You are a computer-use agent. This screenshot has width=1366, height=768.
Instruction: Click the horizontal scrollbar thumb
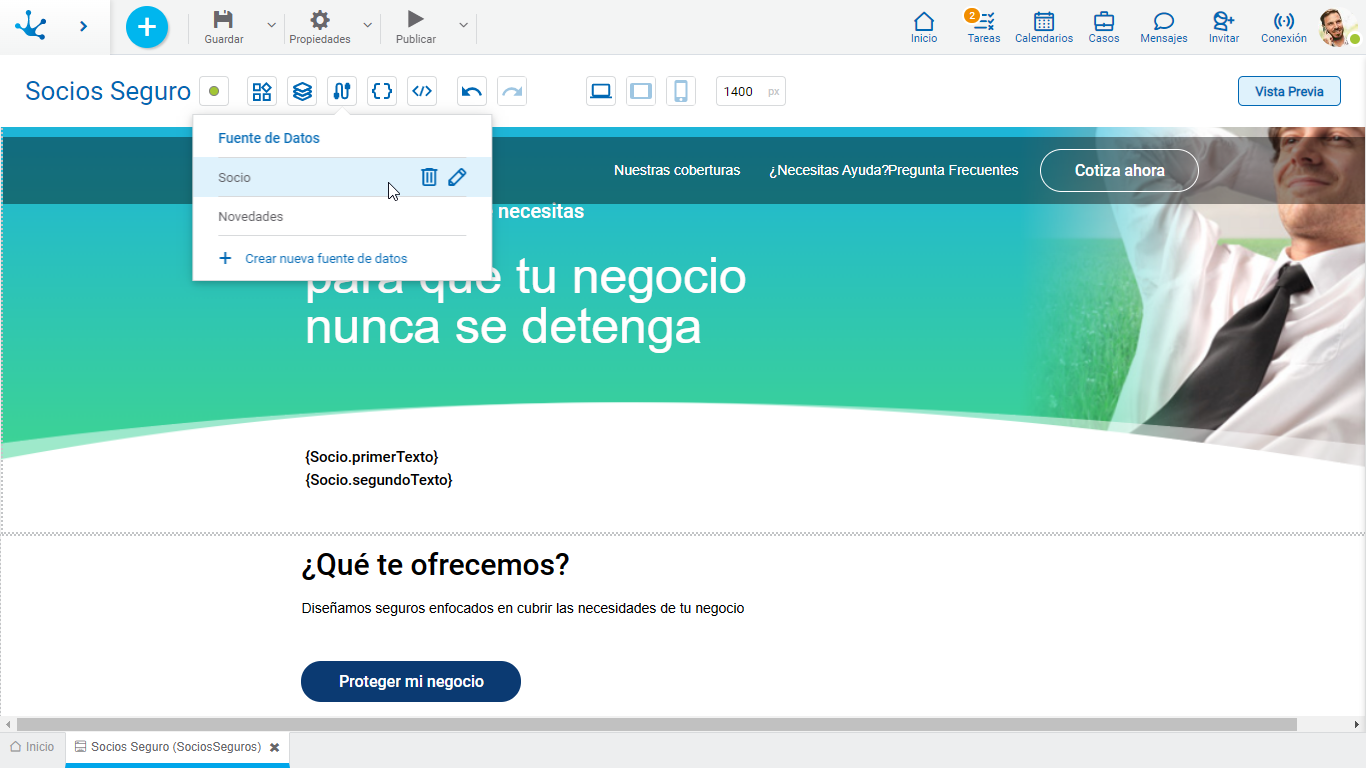click(x=656, y=724)
